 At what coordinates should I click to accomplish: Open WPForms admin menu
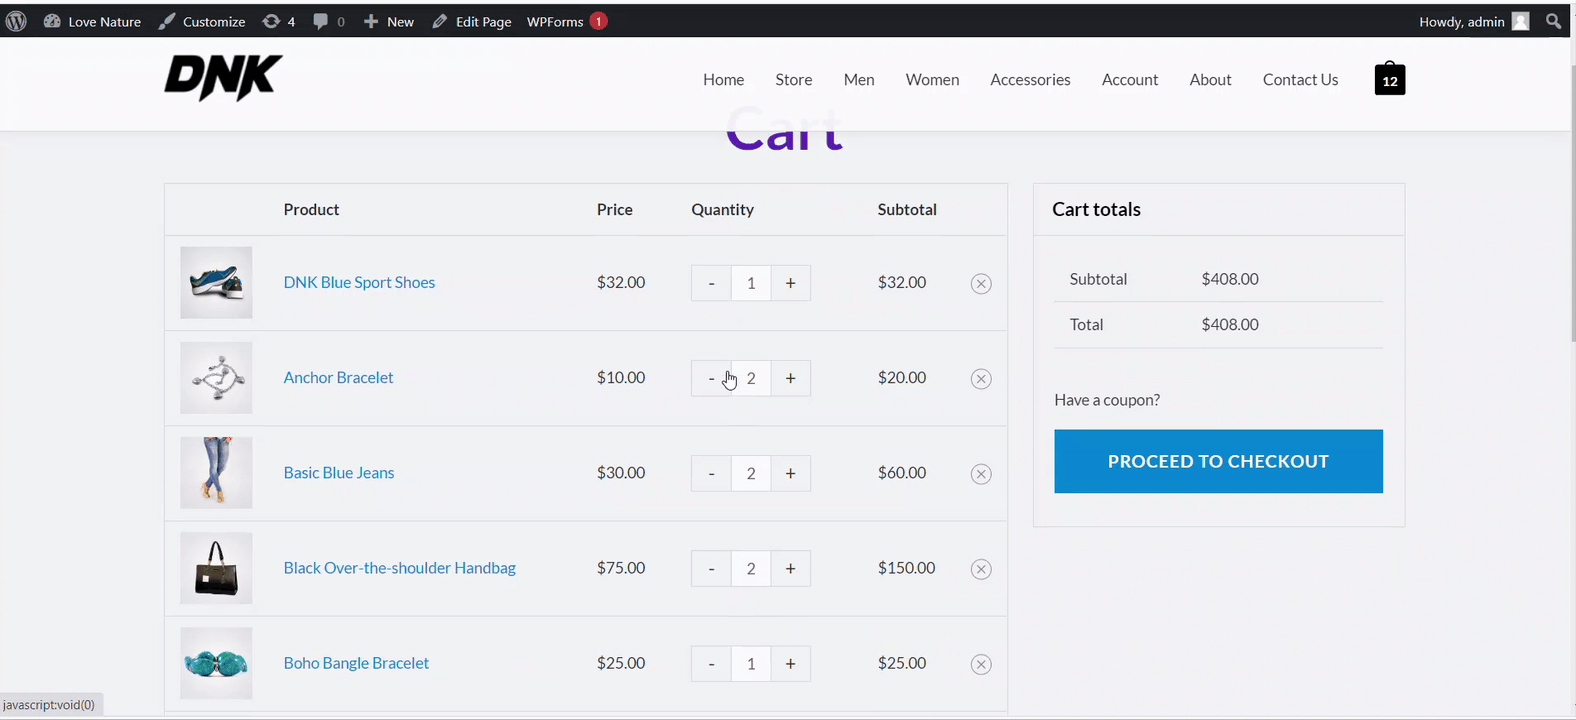(567, 21)
